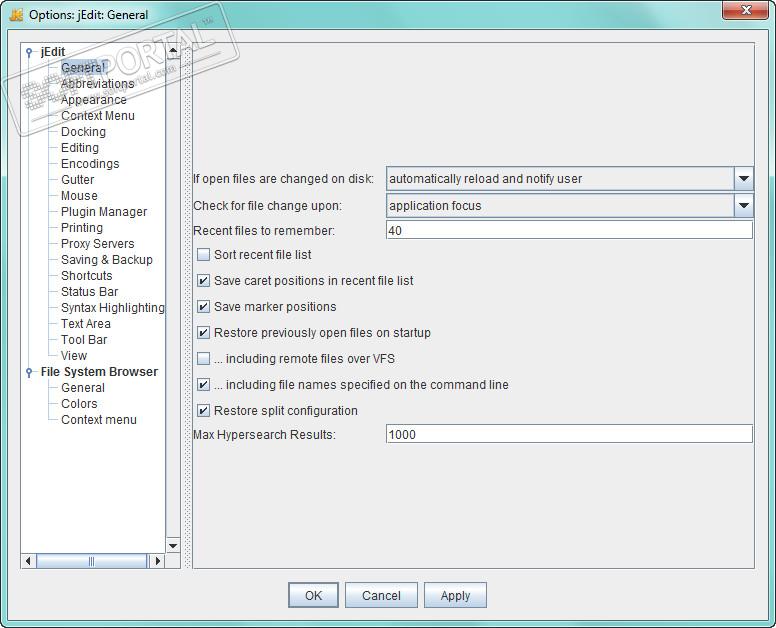This screenshot has height=628, width=776.
Task: Collapse the jEdit tree node
Action: click(x=29, y=51)
